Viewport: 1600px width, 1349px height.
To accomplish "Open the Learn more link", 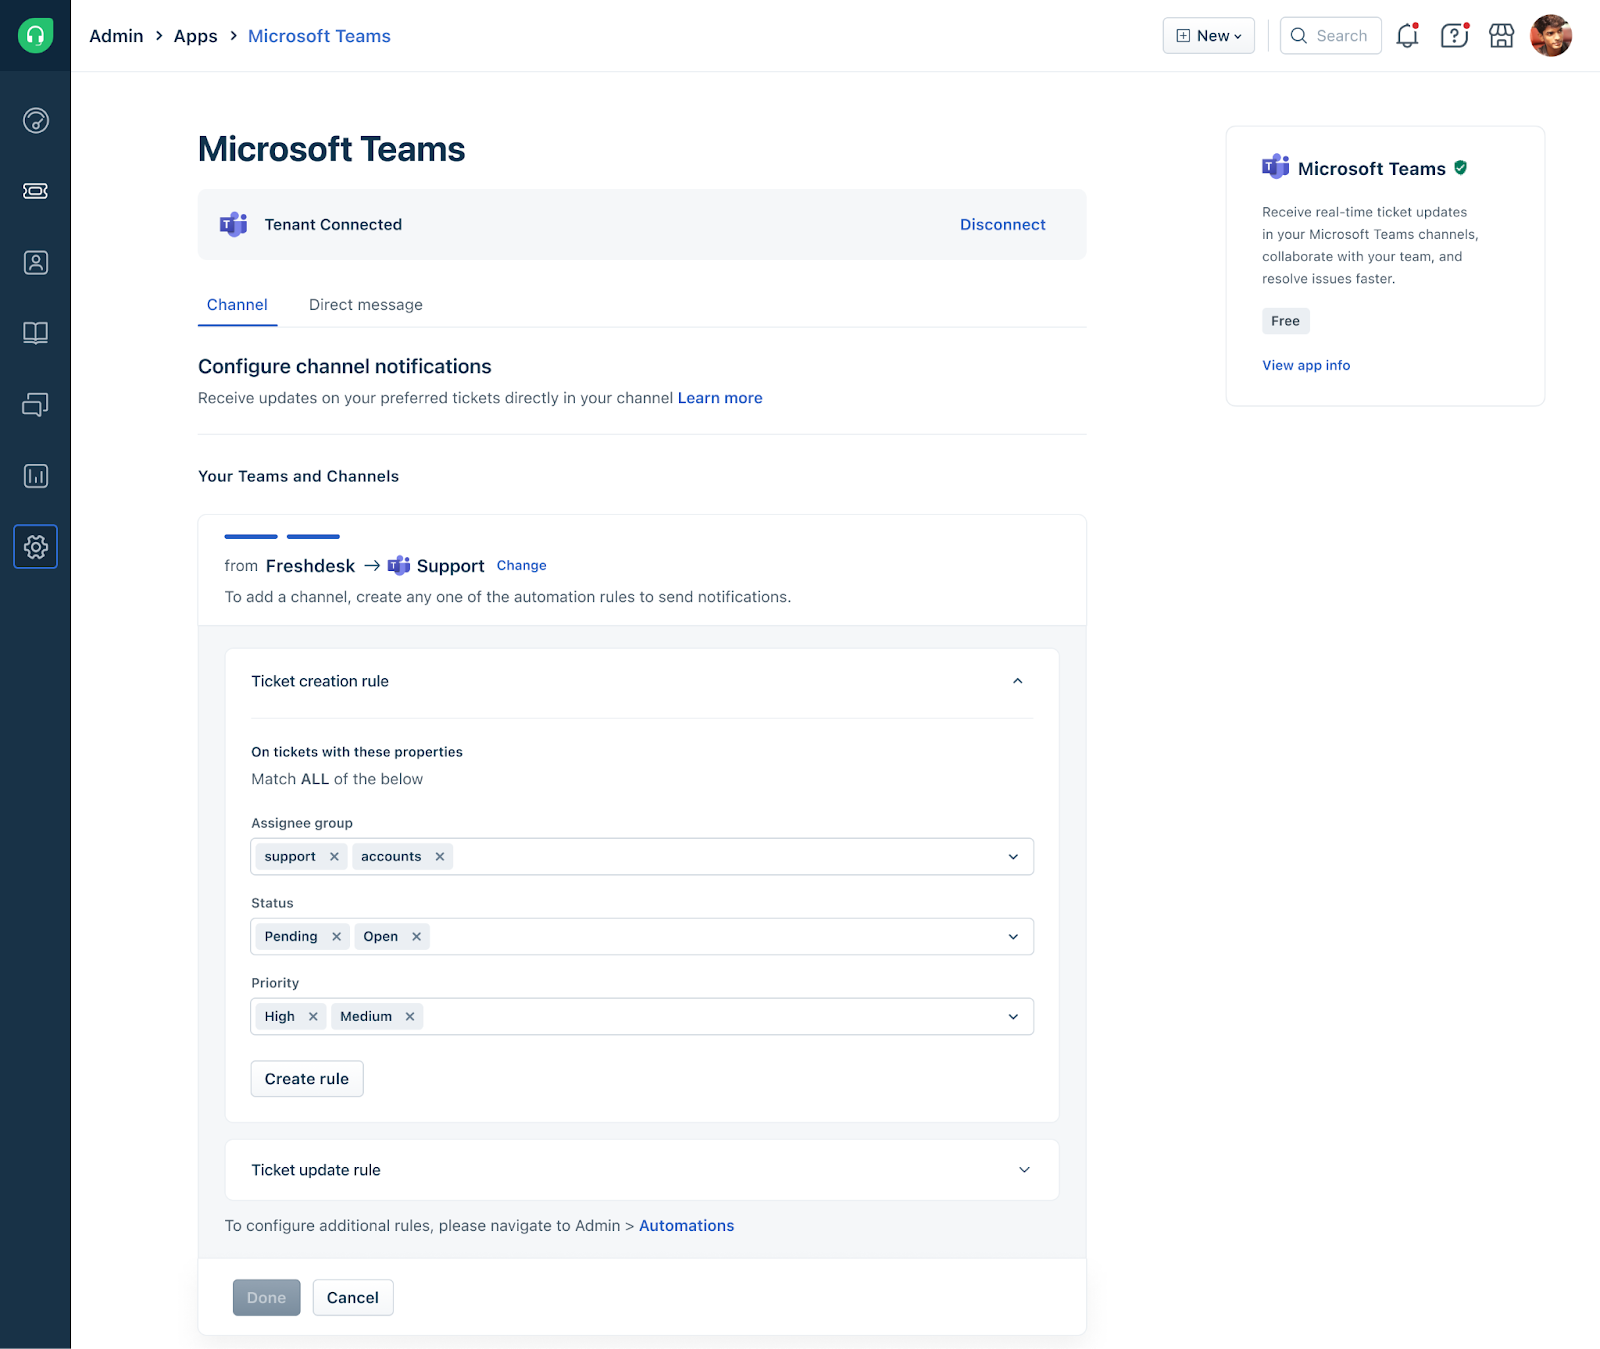I will [x=720, y=398].
